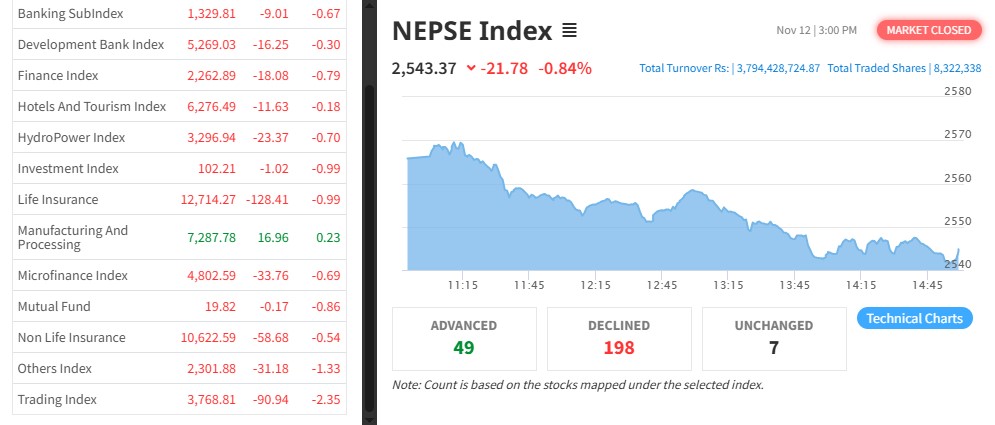
Task: Open Technical Charts
Action: pos(914,318)
